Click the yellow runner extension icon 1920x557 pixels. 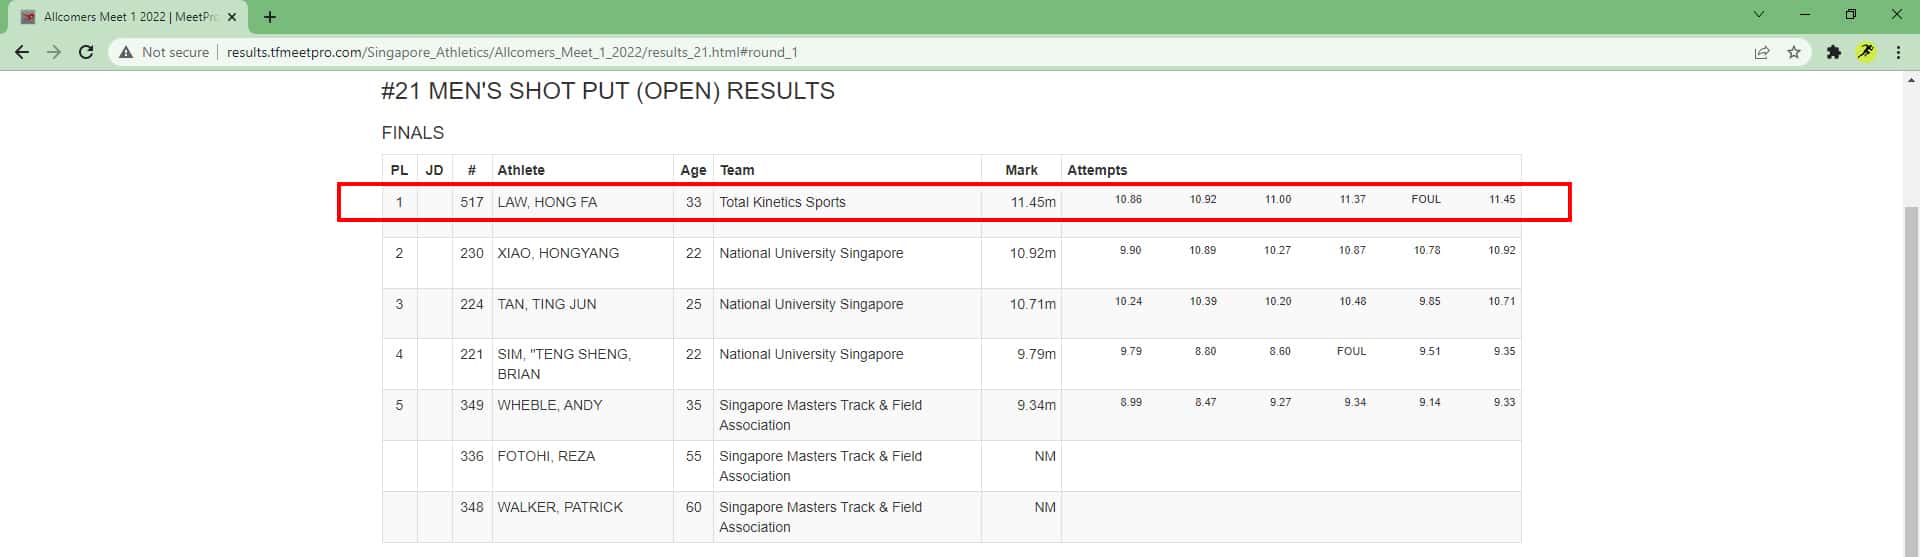[1866, 52]
